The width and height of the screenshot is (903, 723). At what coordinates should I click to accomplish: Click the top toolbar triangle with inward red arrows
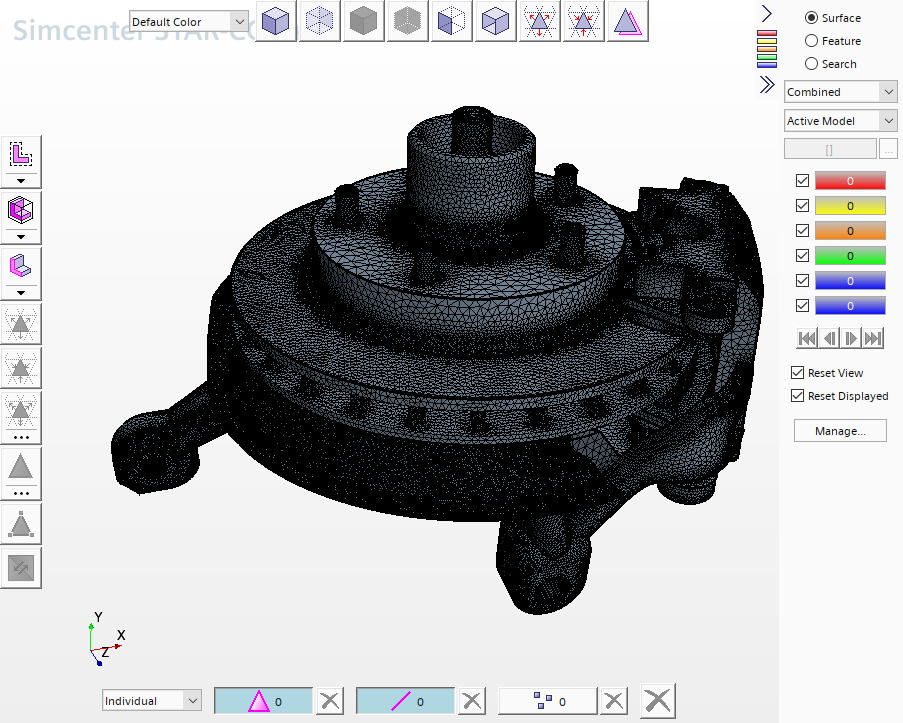(x=583, y=21)
